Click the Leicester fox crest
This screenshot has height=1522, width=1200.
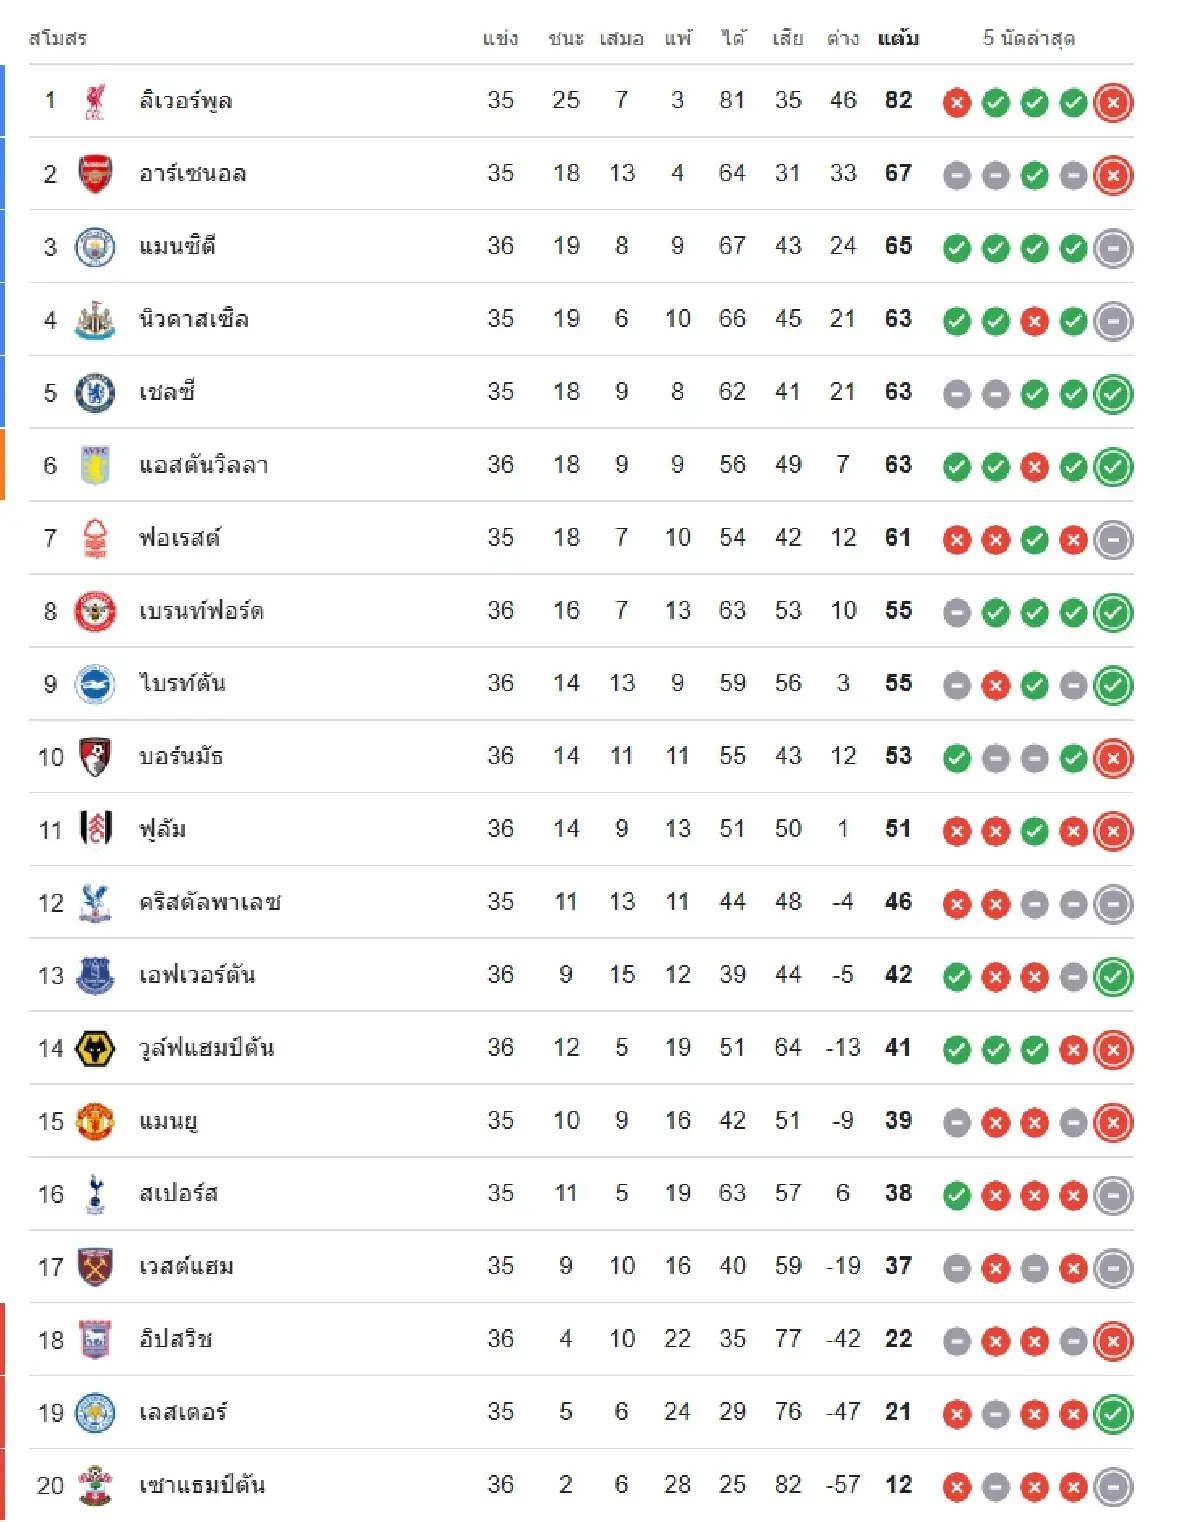pyautogui.click(x=95, y=1413)
